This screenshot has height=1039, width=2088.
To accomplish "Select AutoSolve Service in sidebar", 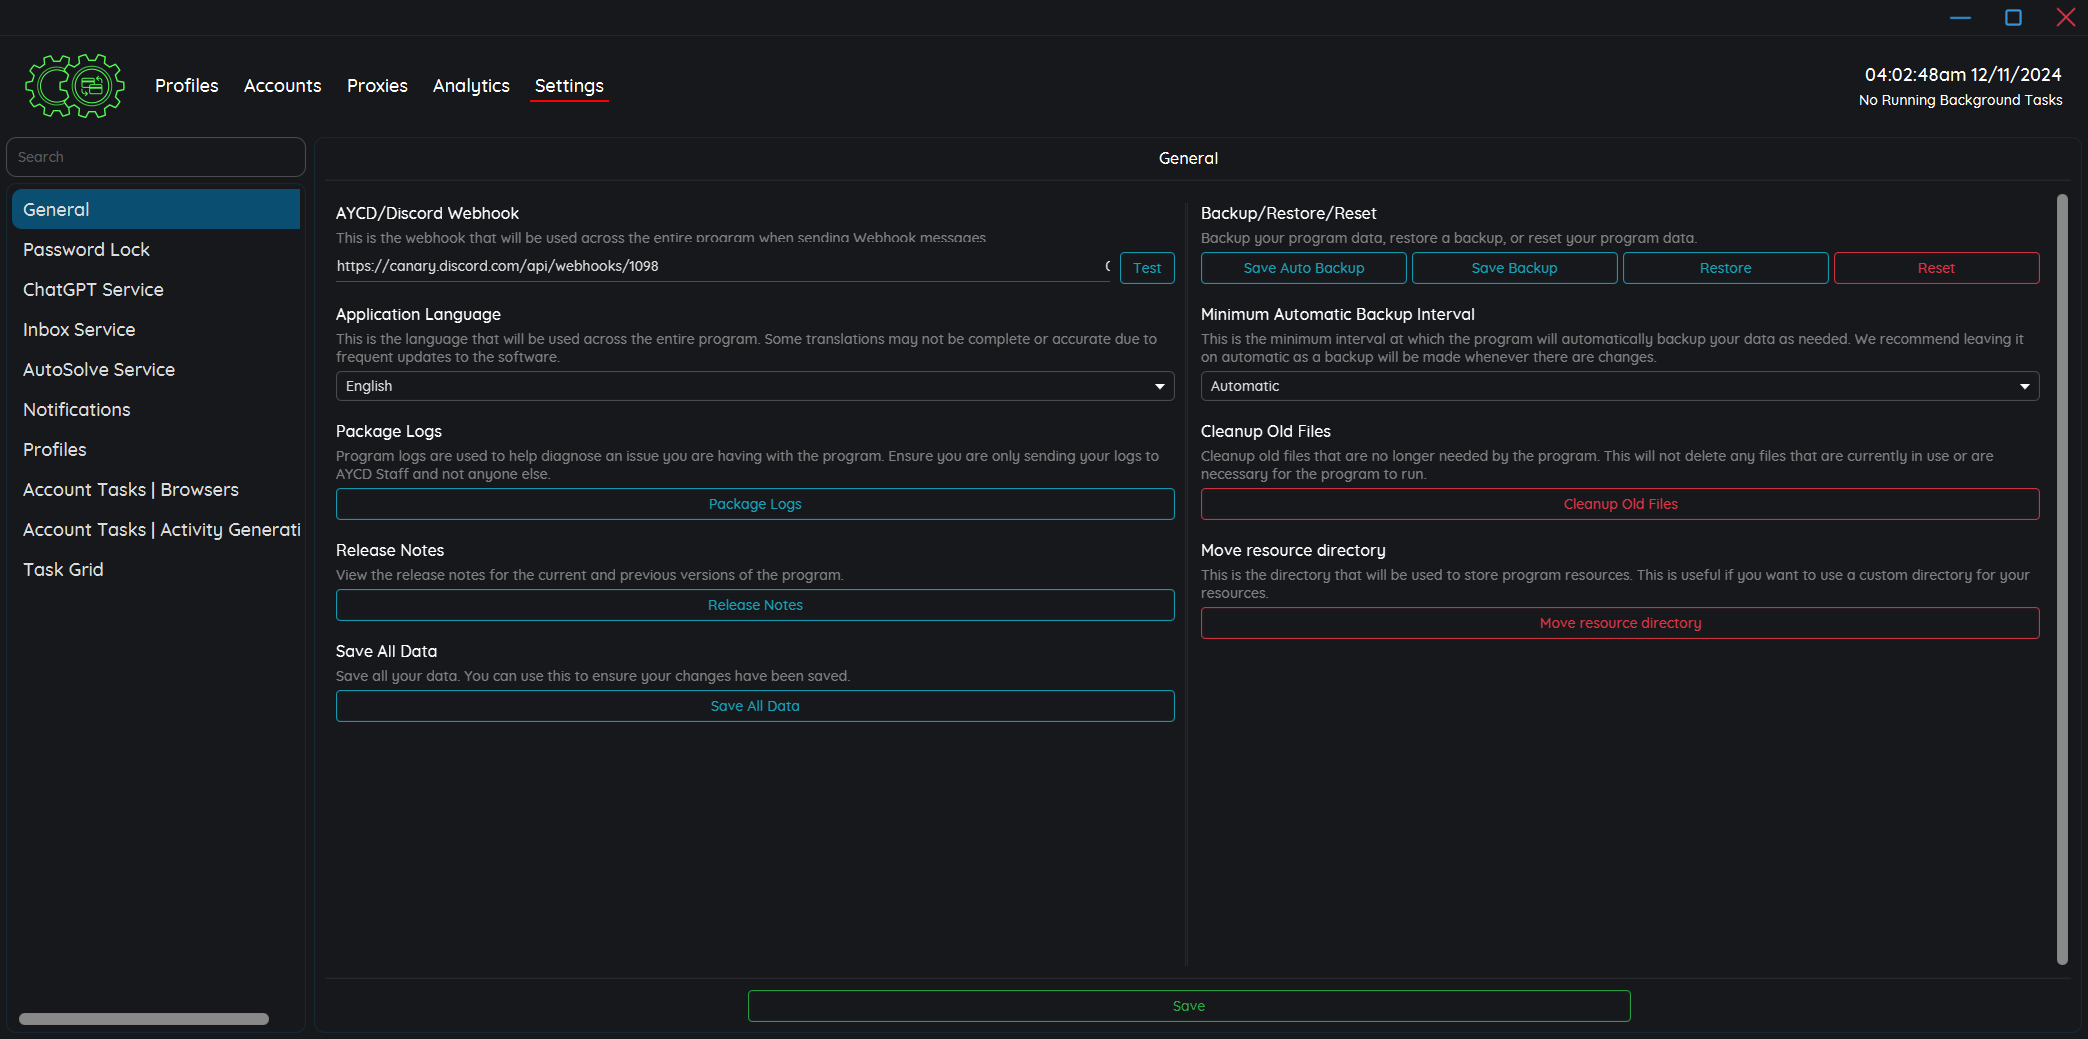I will click(99, 370).
